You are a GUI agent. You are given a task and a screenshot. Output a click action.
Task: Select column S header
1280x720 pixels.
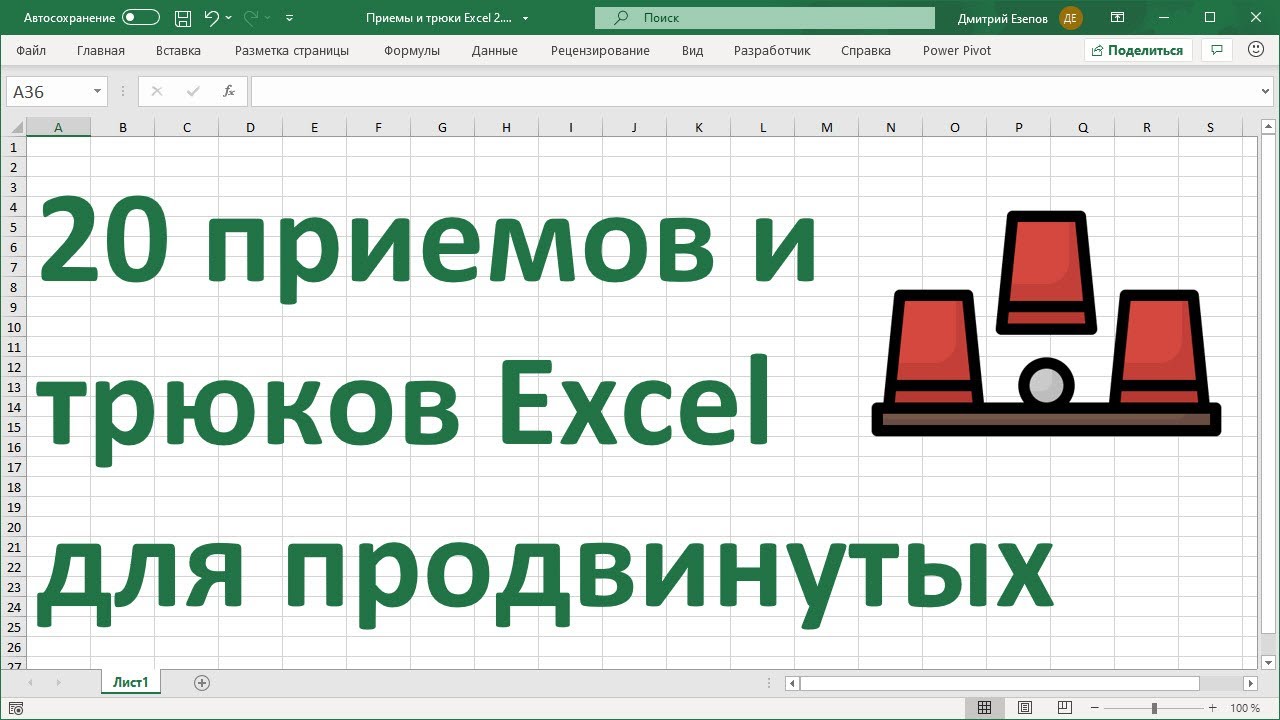click(x=1210, y=127)
